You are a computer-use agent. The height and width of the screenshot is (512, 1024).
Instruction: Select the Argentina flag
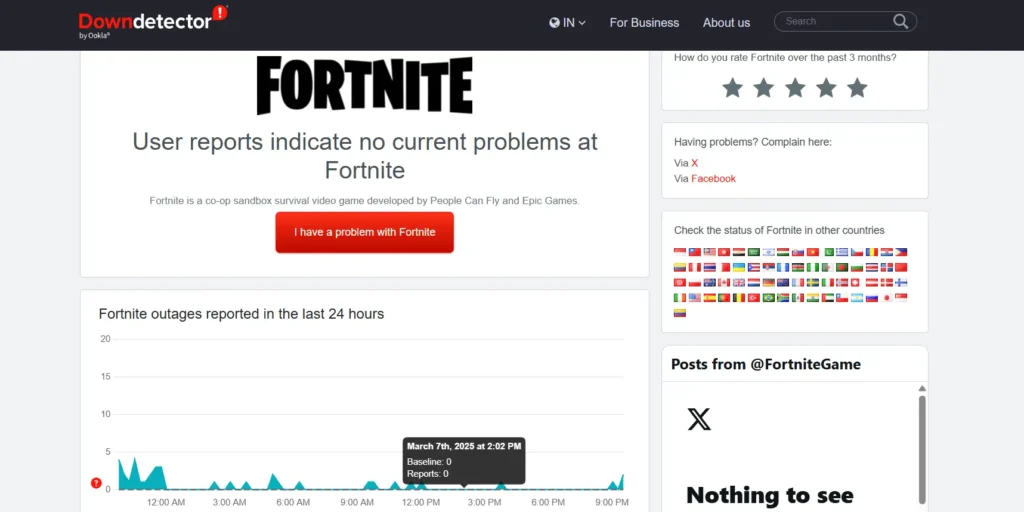tap(857, 298)
